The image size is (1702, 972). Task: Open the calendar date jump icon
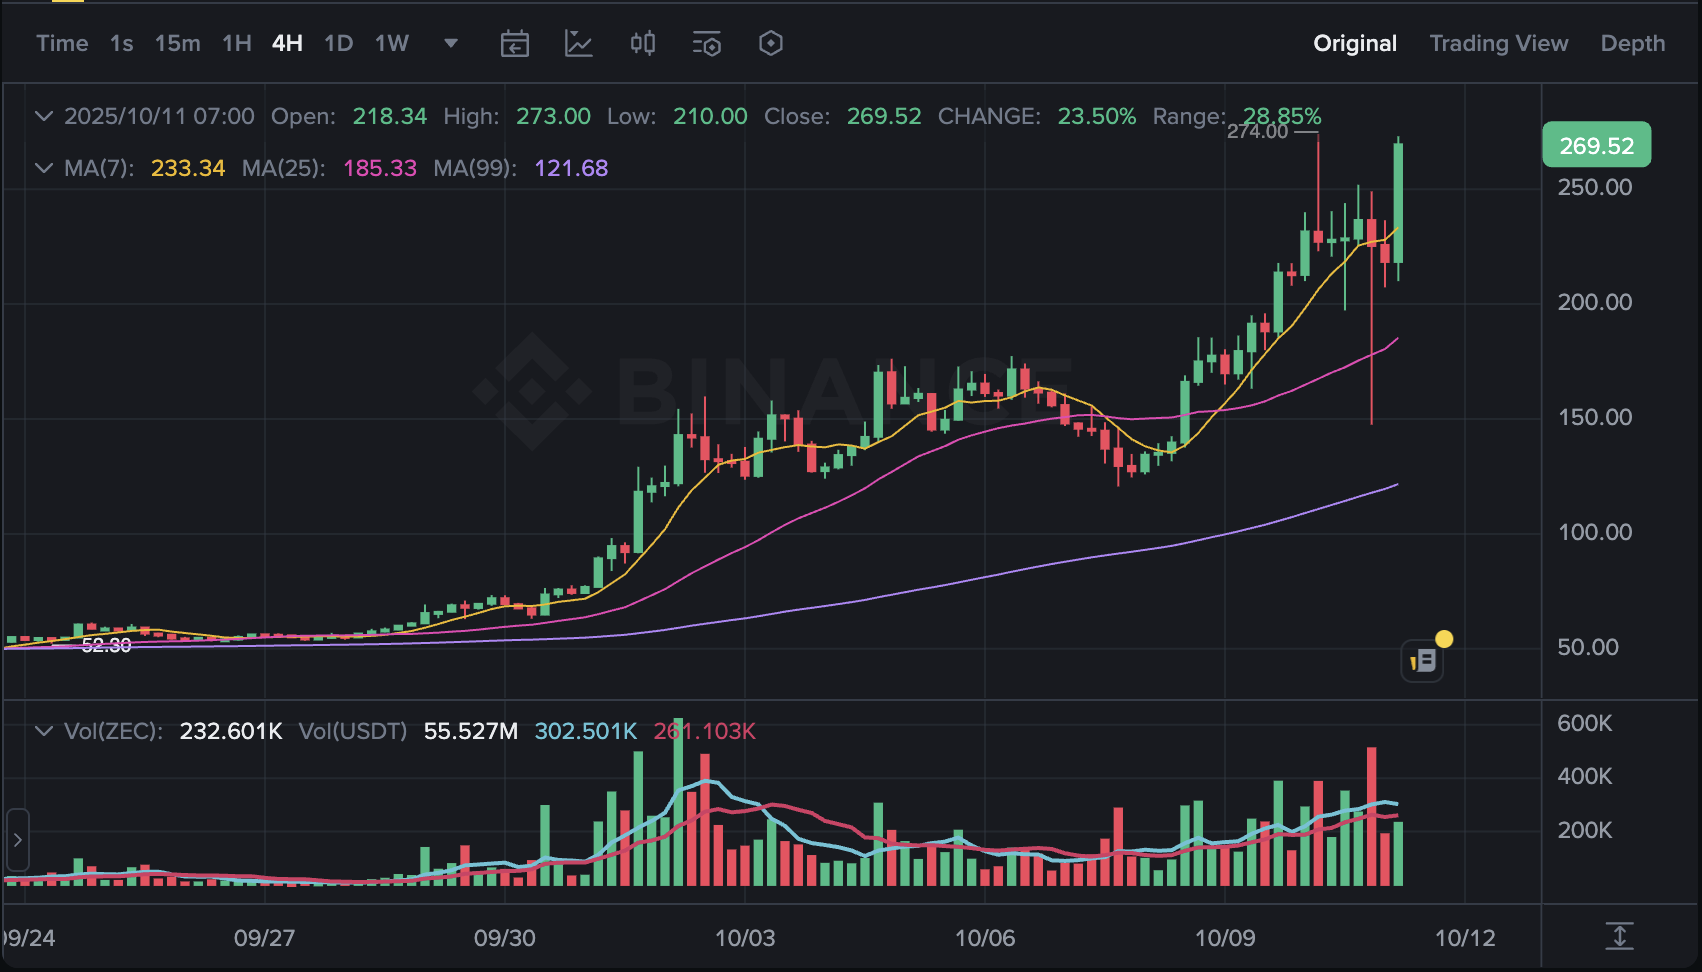pyautogui.click(x=514, y=43)
